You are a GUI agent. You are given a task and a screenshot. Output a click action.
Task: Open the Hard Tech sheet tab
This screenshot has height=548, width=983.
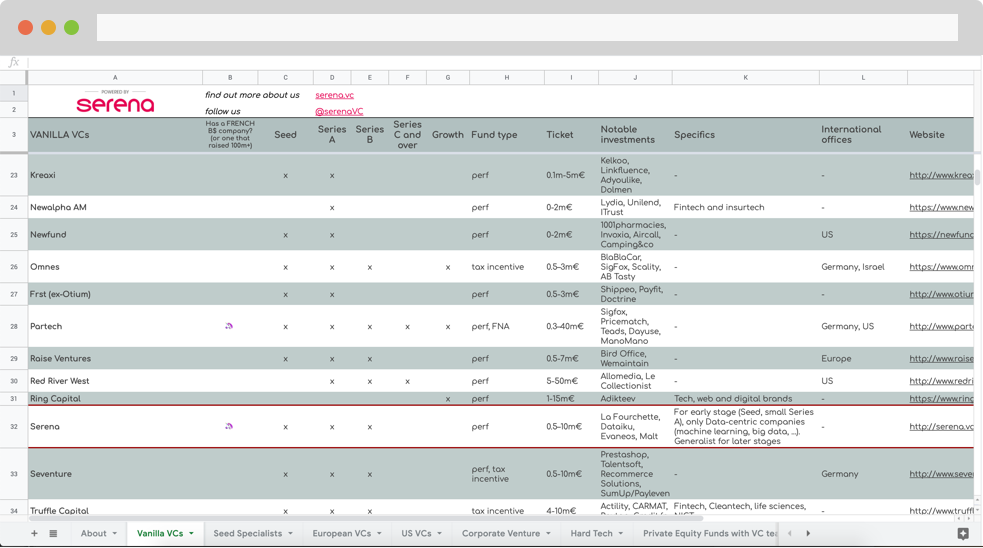click(x=591, y=534)
